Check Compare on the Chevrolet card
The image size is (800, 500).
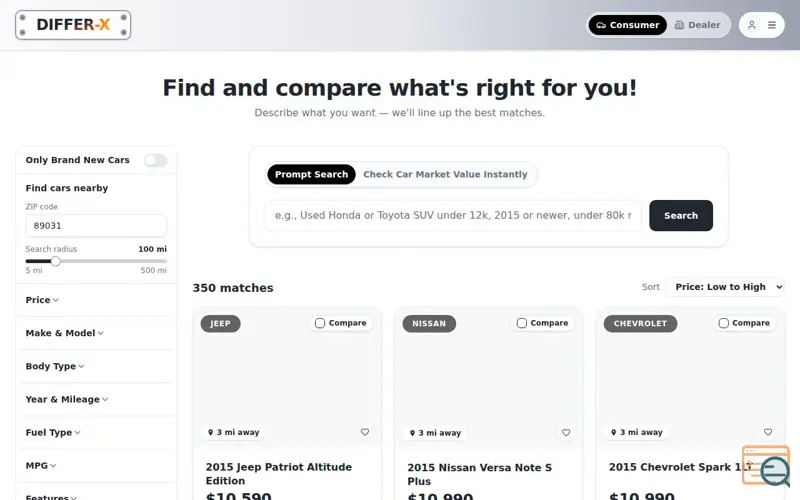pos(723,323)
